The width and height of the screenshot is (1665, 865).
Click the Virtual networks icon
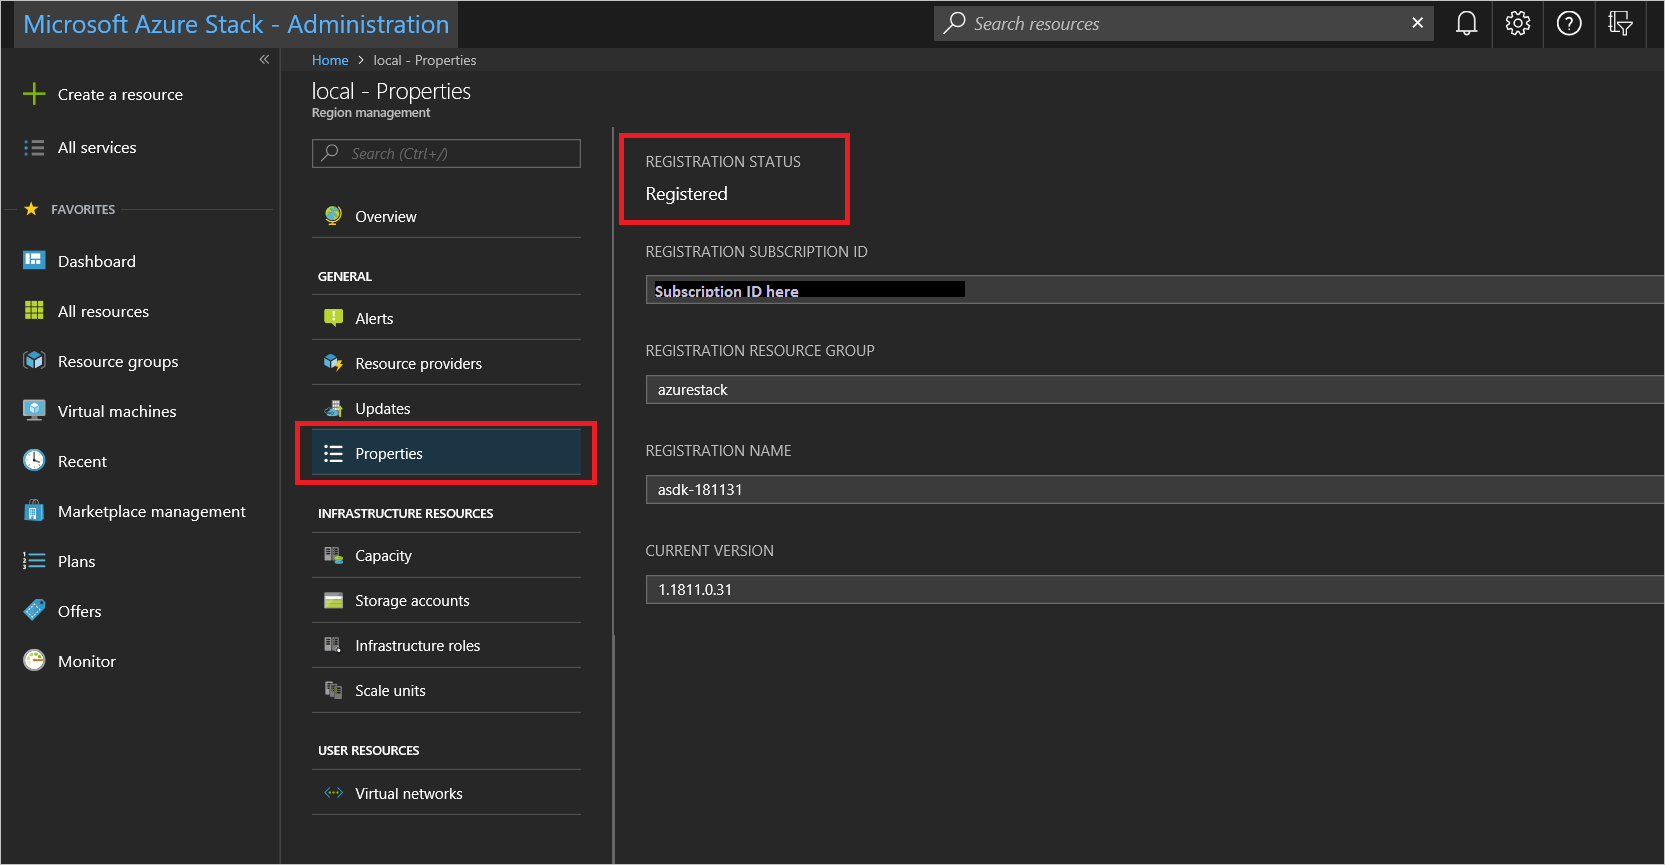coord(333,793)
